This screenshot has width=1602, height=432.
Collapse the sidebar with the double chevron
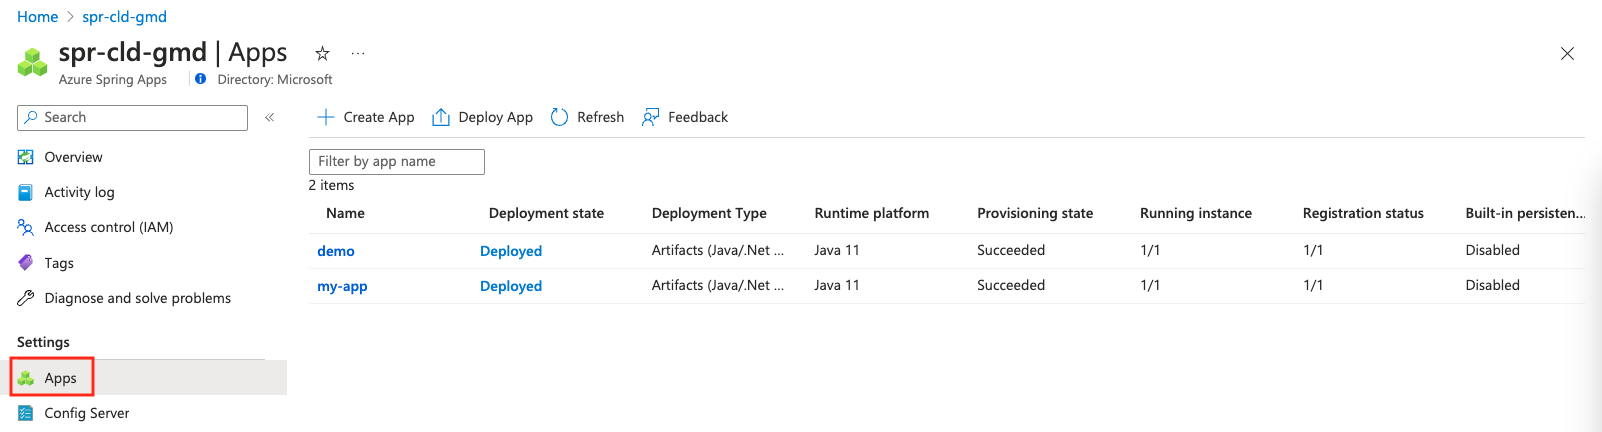270,117
